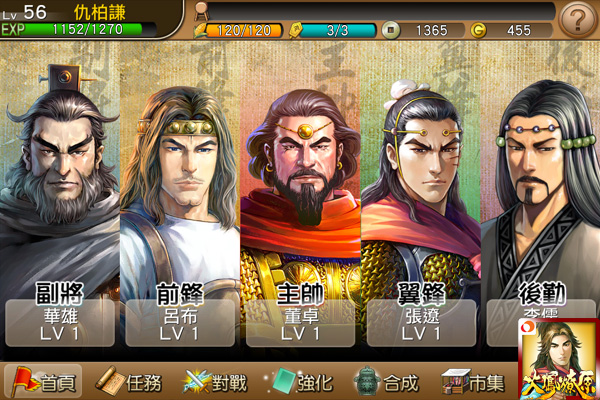Viewport: 600px width, 400px height.
Task: Tap the gold G coin icon
Action: coord(478,30)
